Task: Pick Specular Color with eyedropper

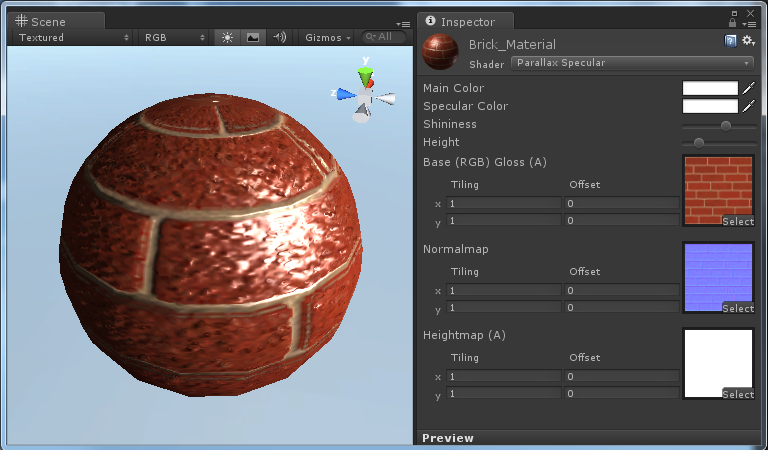Action: pos(748,106)
